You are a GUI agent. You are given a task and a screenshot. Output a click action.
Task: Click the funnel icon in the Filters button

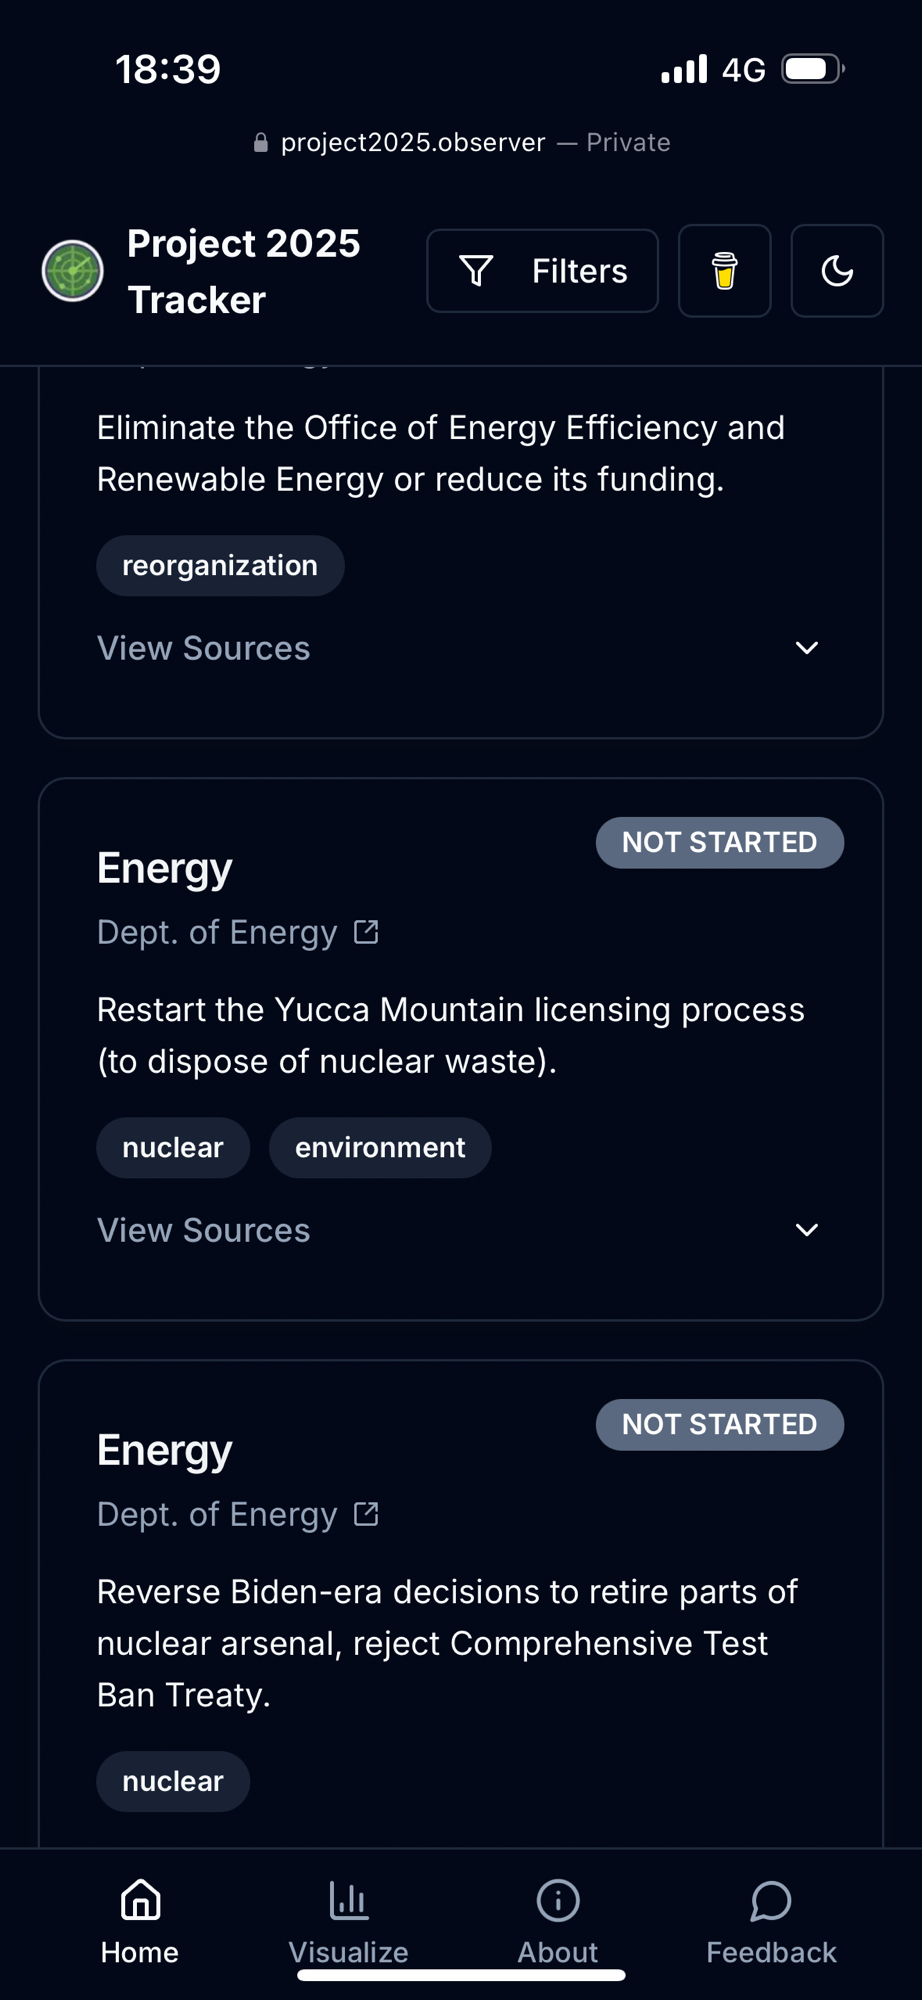click(x=476, y=271)
